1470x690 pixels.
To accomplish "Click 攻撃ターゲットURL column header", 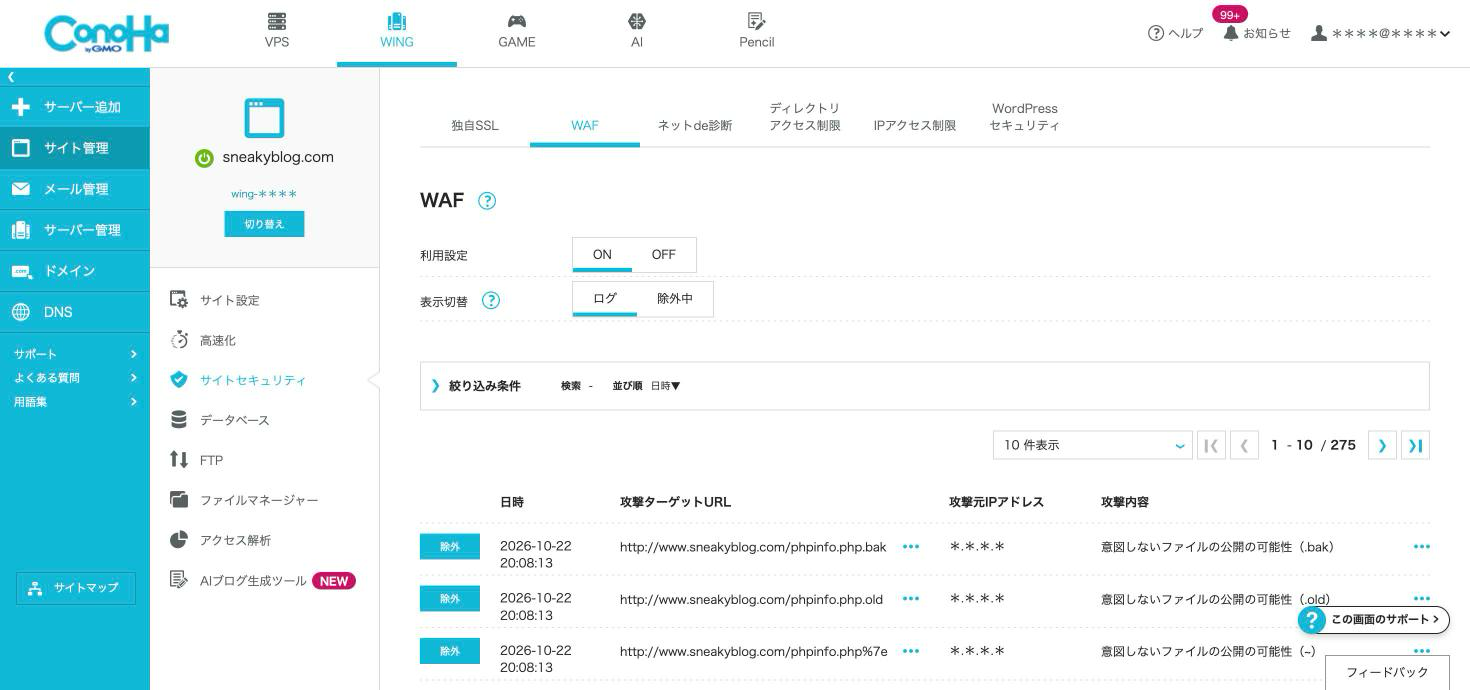I will pos(675,502).
